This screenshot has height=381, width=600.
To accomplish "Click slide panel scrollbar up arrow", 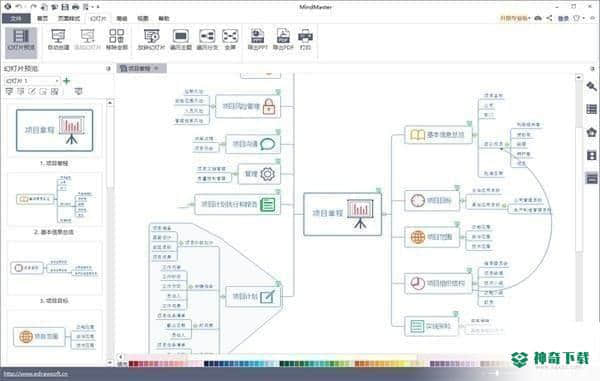I will click(110, 103).
